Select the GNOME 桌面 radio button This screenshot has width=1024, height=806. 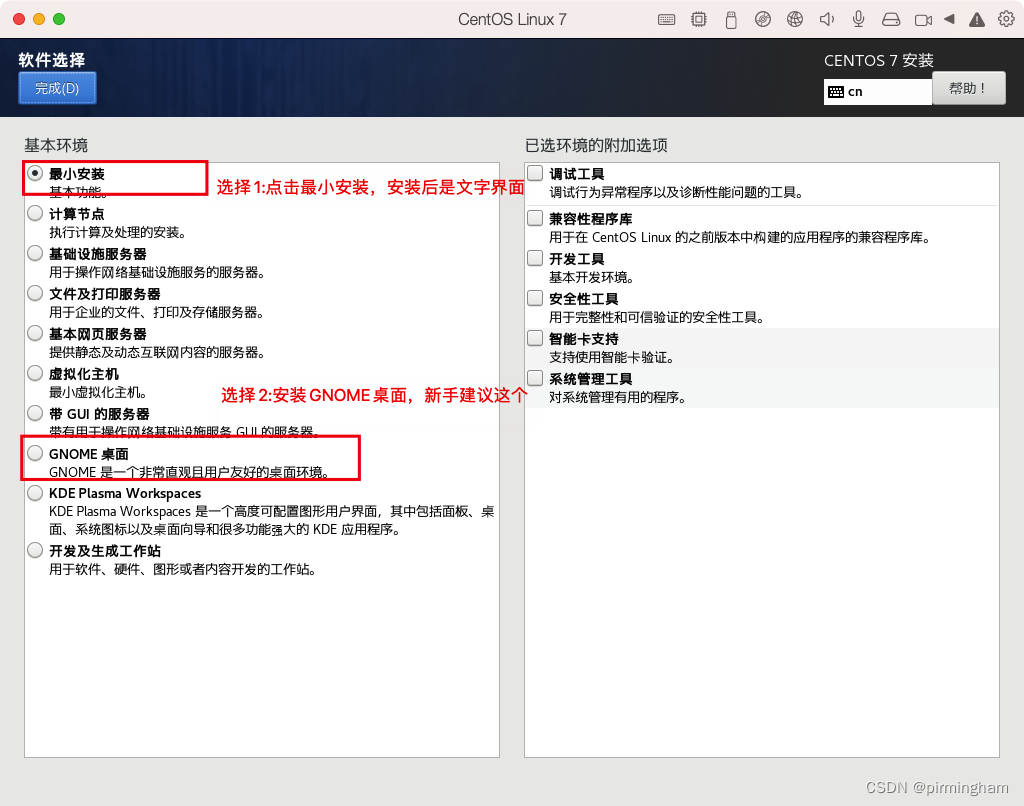[x=35, y=453]
